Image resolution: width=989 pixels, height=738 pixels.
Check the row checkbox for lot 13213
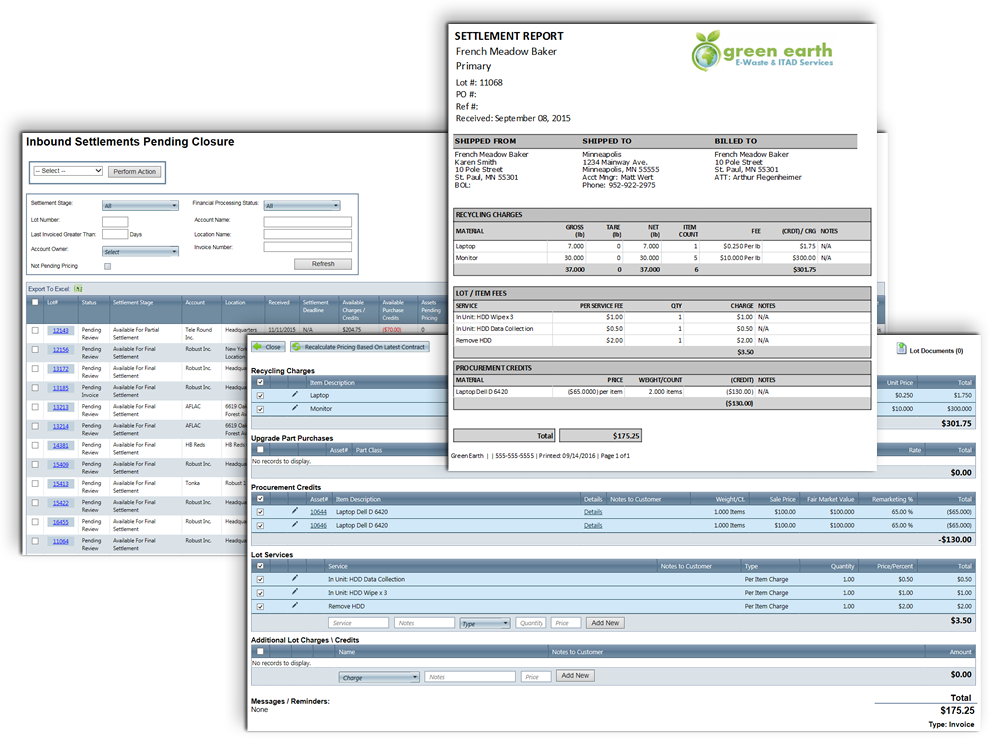[x=35, y=407]
